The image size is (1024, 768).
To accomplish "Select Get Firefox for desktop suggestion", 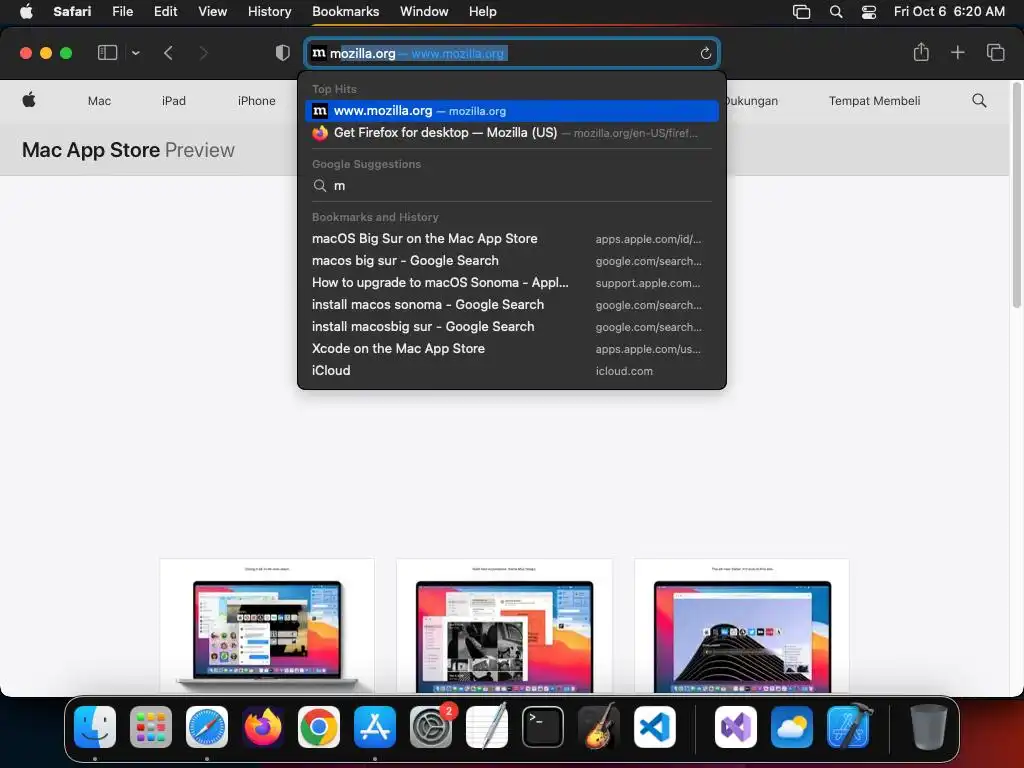I will pos(512,133).
